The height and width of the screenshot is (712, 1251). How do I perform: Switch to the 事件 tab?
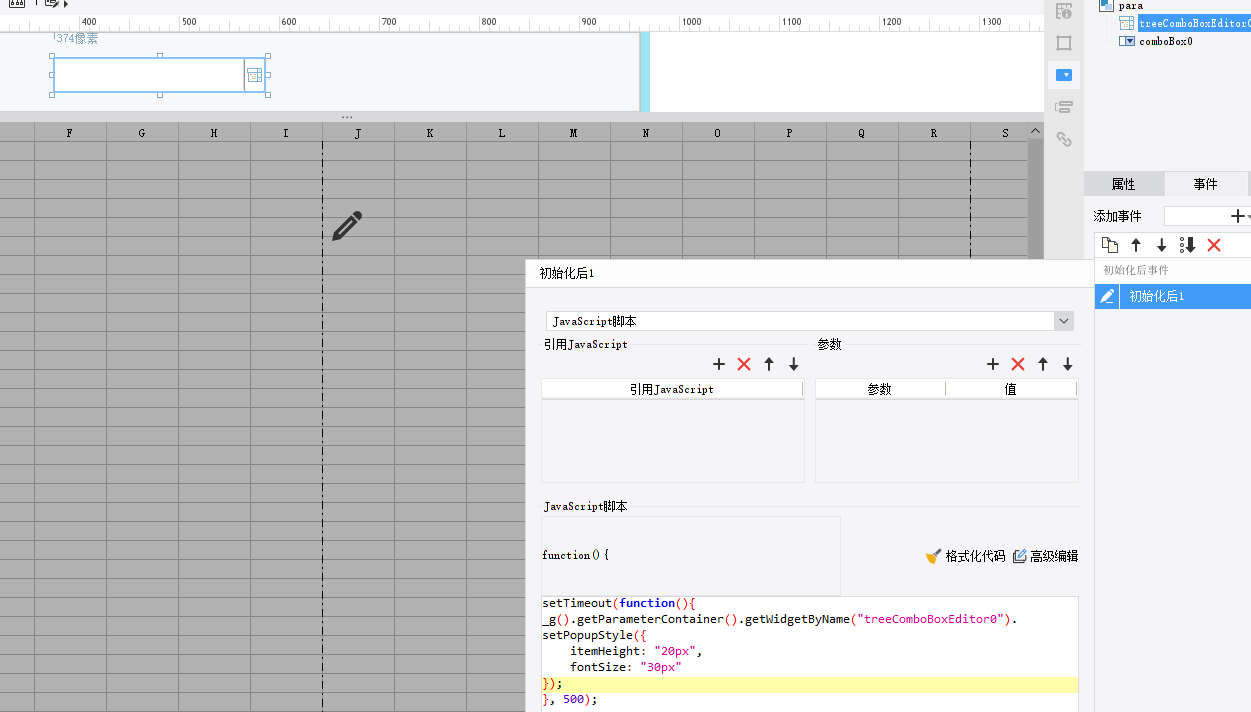1206,184
